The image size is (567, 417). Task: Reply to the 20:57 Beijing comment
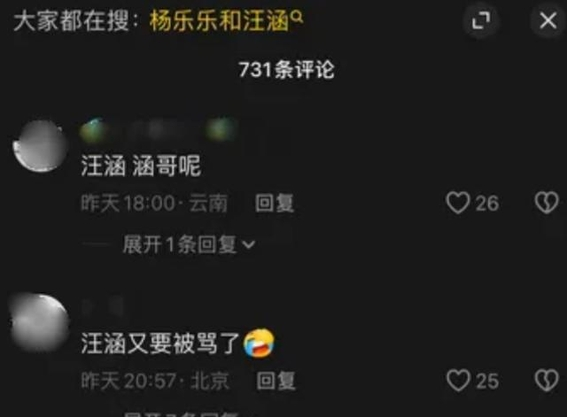pyautogui.click(x=276, y=381)
